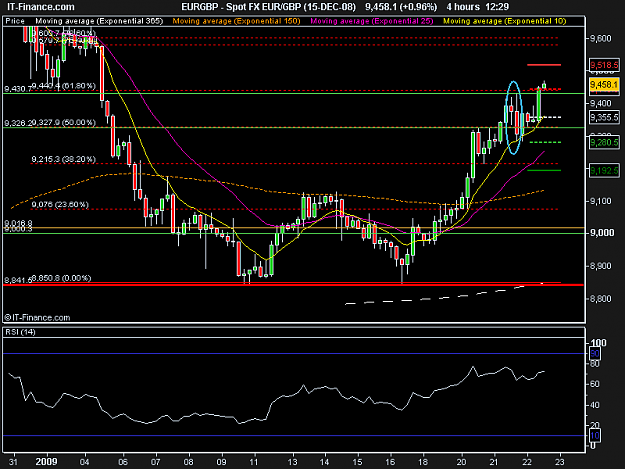Click the 9,430.7 horizontal line label
Viewport: 625px width, 469px height.
coord(18,88)
